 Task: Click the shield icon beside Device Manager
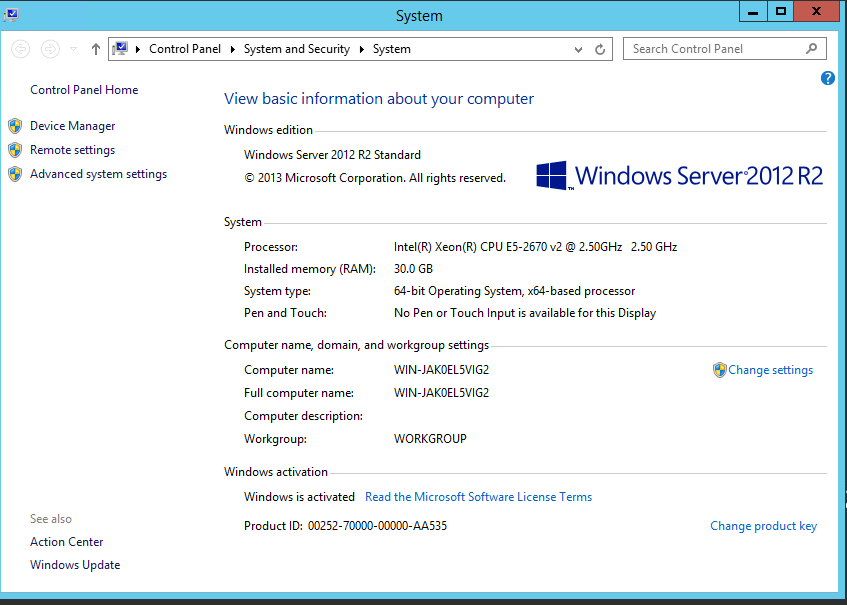point(15,126)
